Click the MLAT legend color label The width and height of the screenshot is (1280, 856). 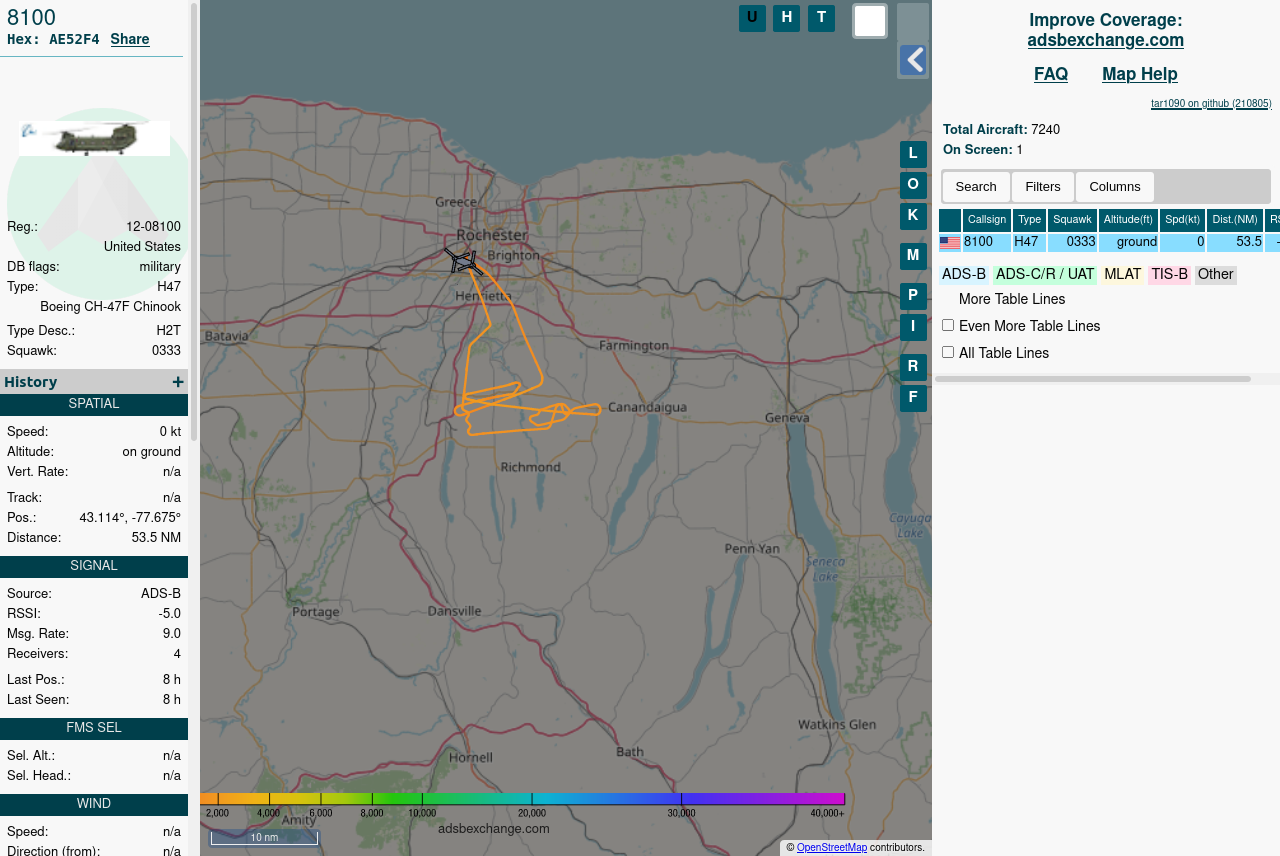point(1122,275)
